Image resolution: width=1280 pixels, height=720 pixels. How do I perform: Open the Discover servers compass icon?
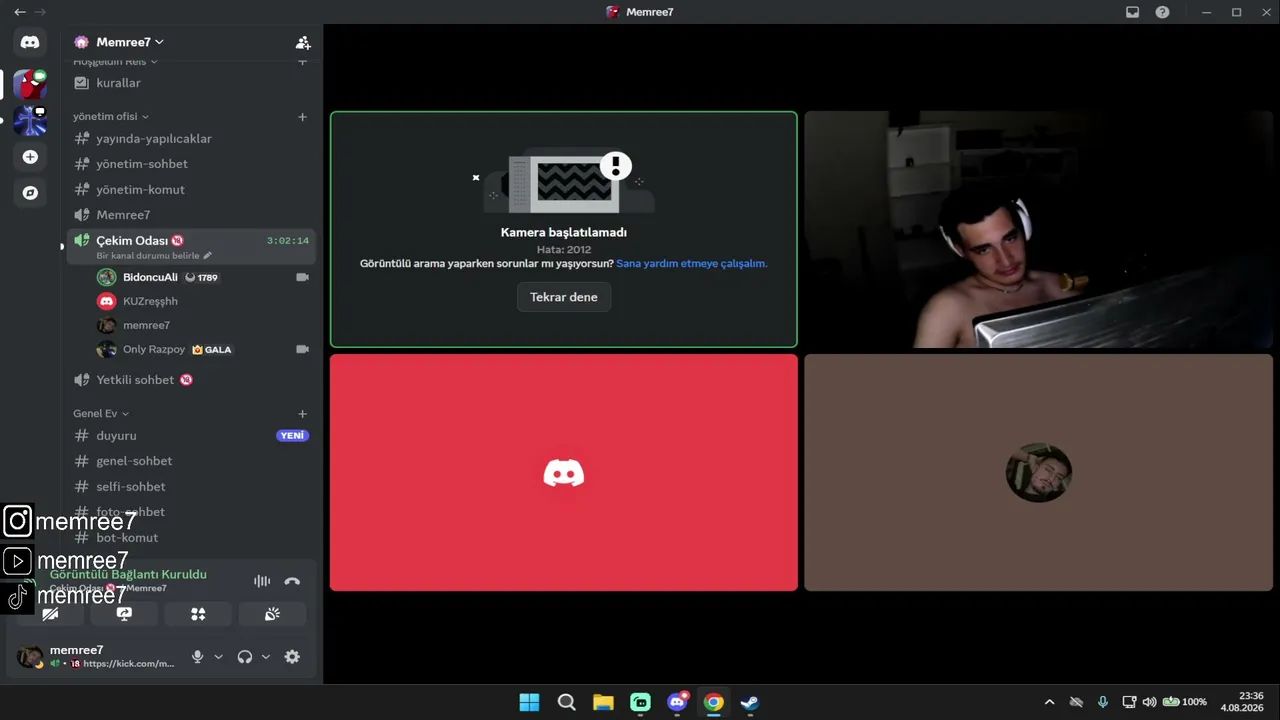(30, 193)
